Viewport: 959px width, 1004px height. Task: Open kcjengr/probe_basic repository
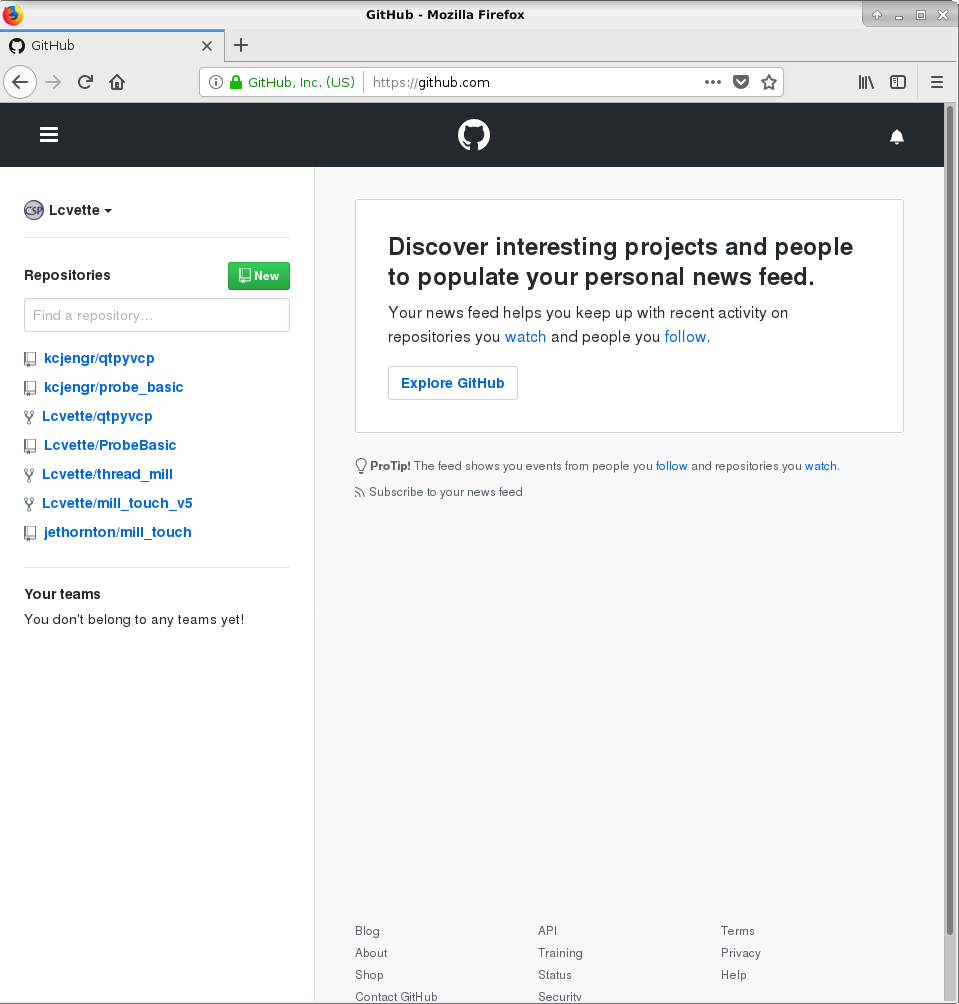click(x=113, y=387)
